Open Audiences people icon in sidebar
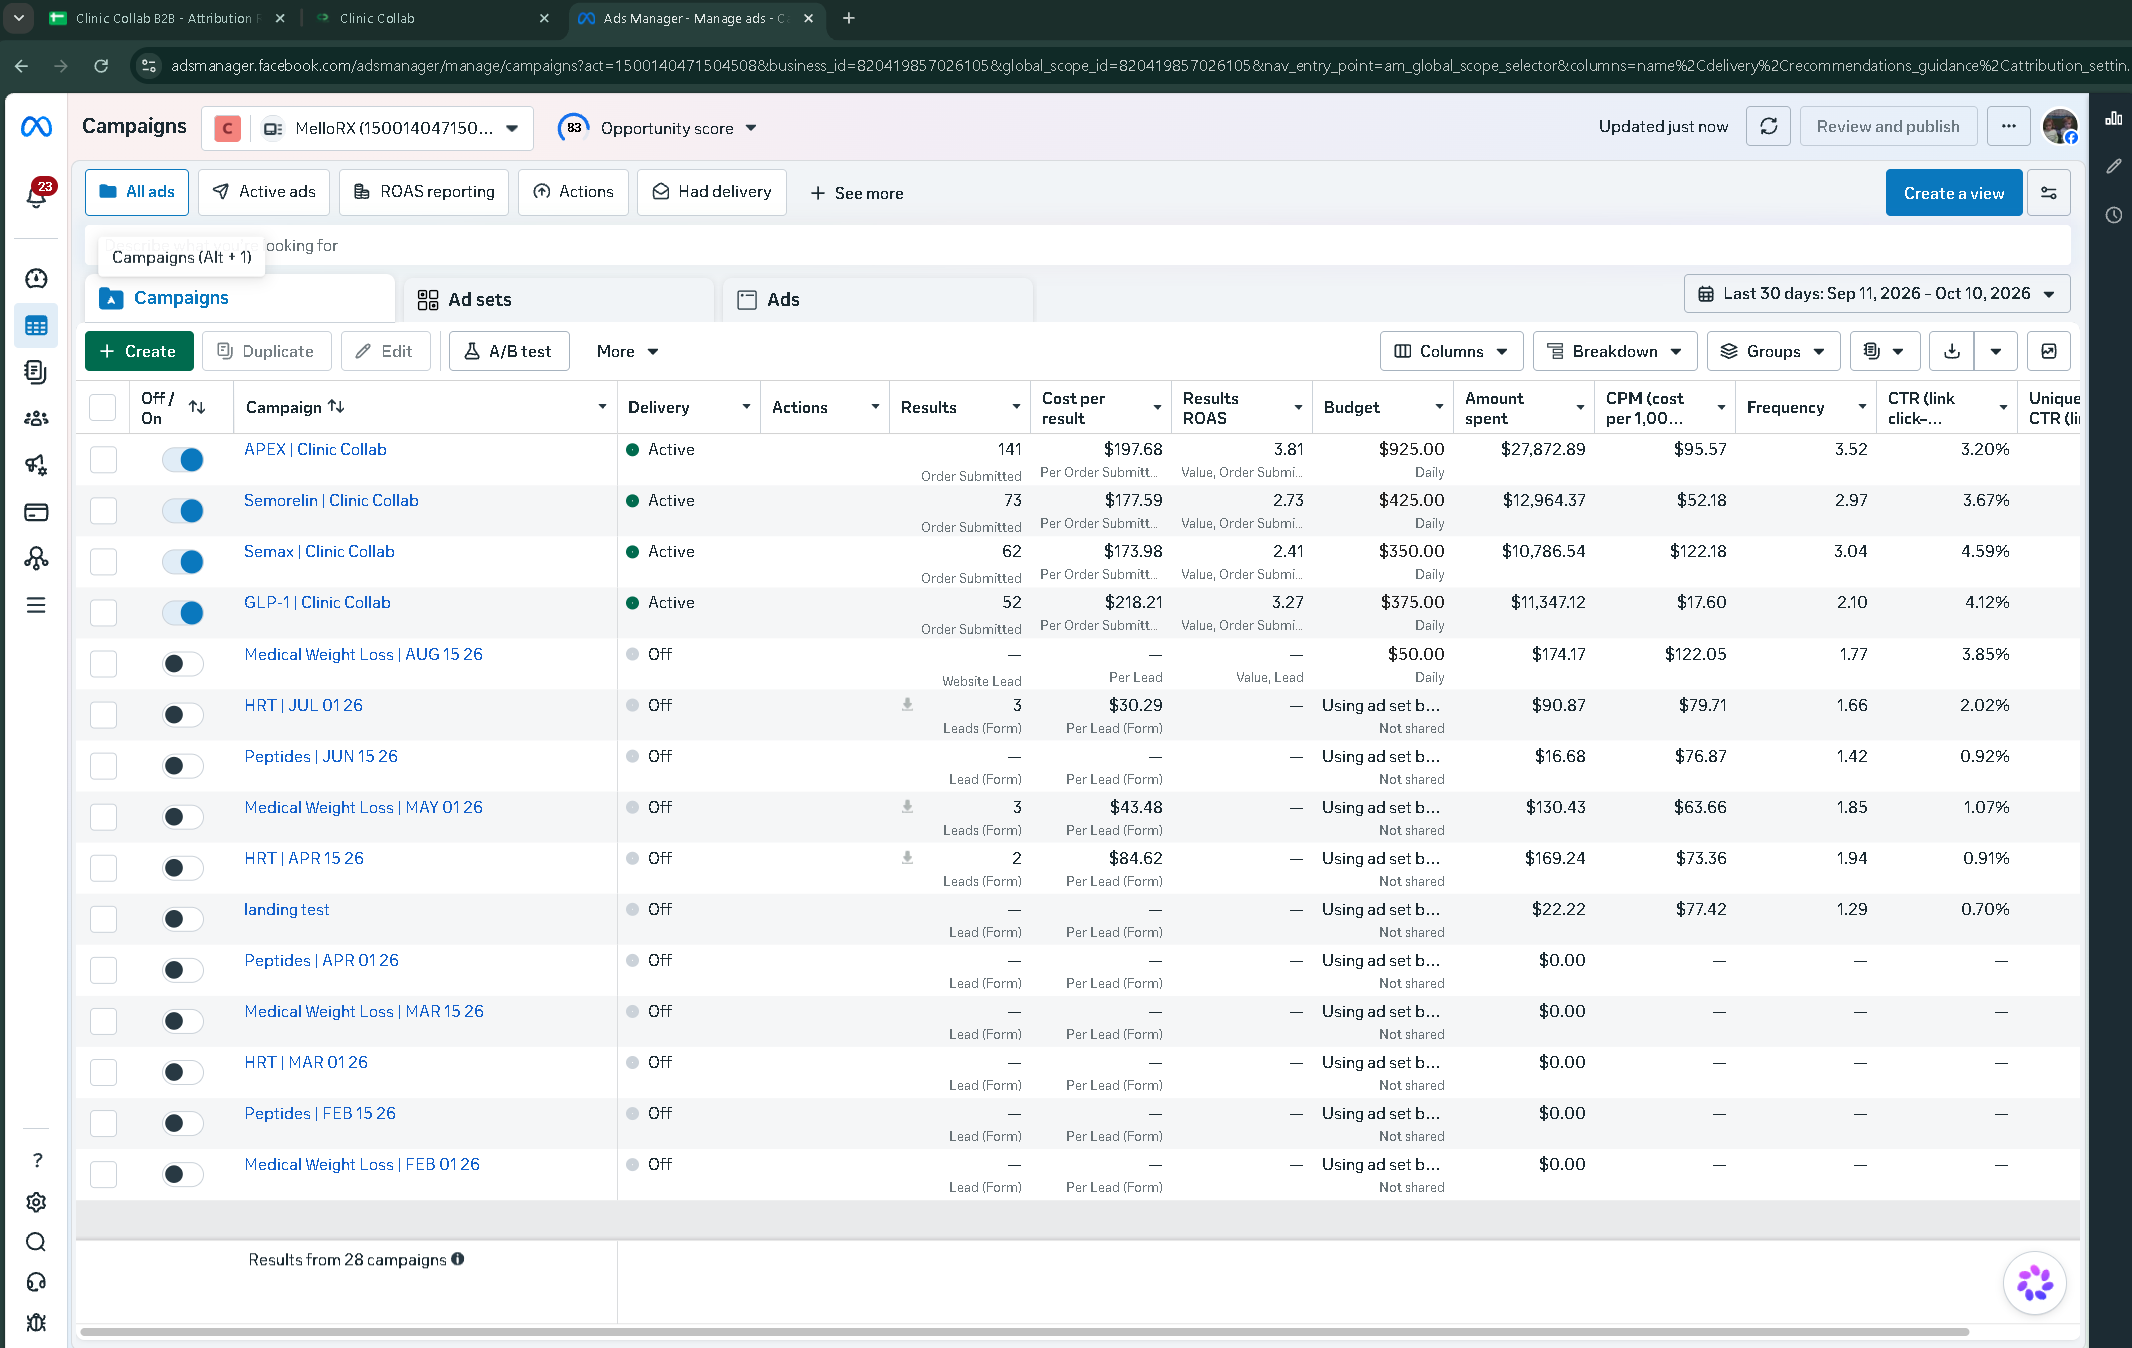 36,418
